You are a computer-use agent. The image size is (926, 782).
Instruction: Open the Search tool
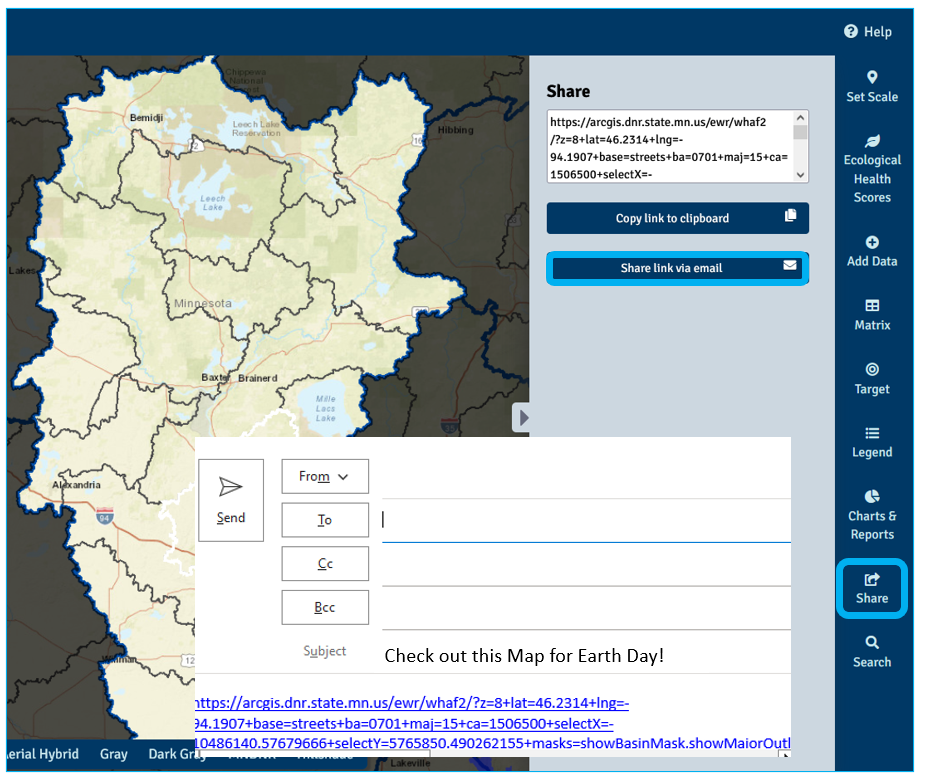tap(871, 653)
